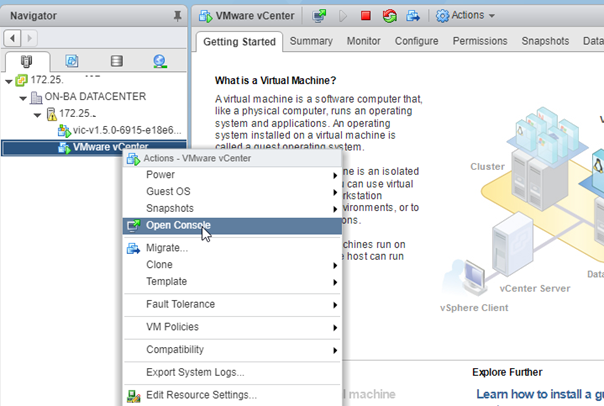
Task: Click the Actions toolbar button label
Action: 468,15
